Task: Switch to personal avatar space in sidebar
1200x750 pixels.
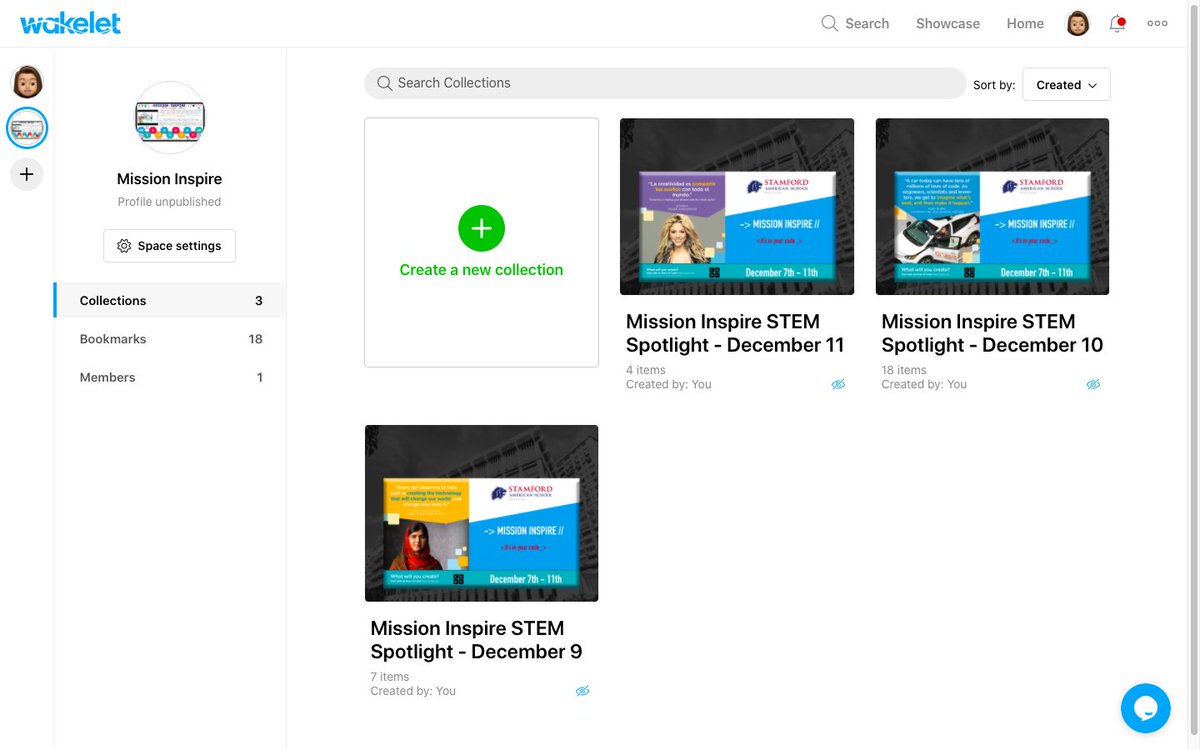Action: click(27, 82)
